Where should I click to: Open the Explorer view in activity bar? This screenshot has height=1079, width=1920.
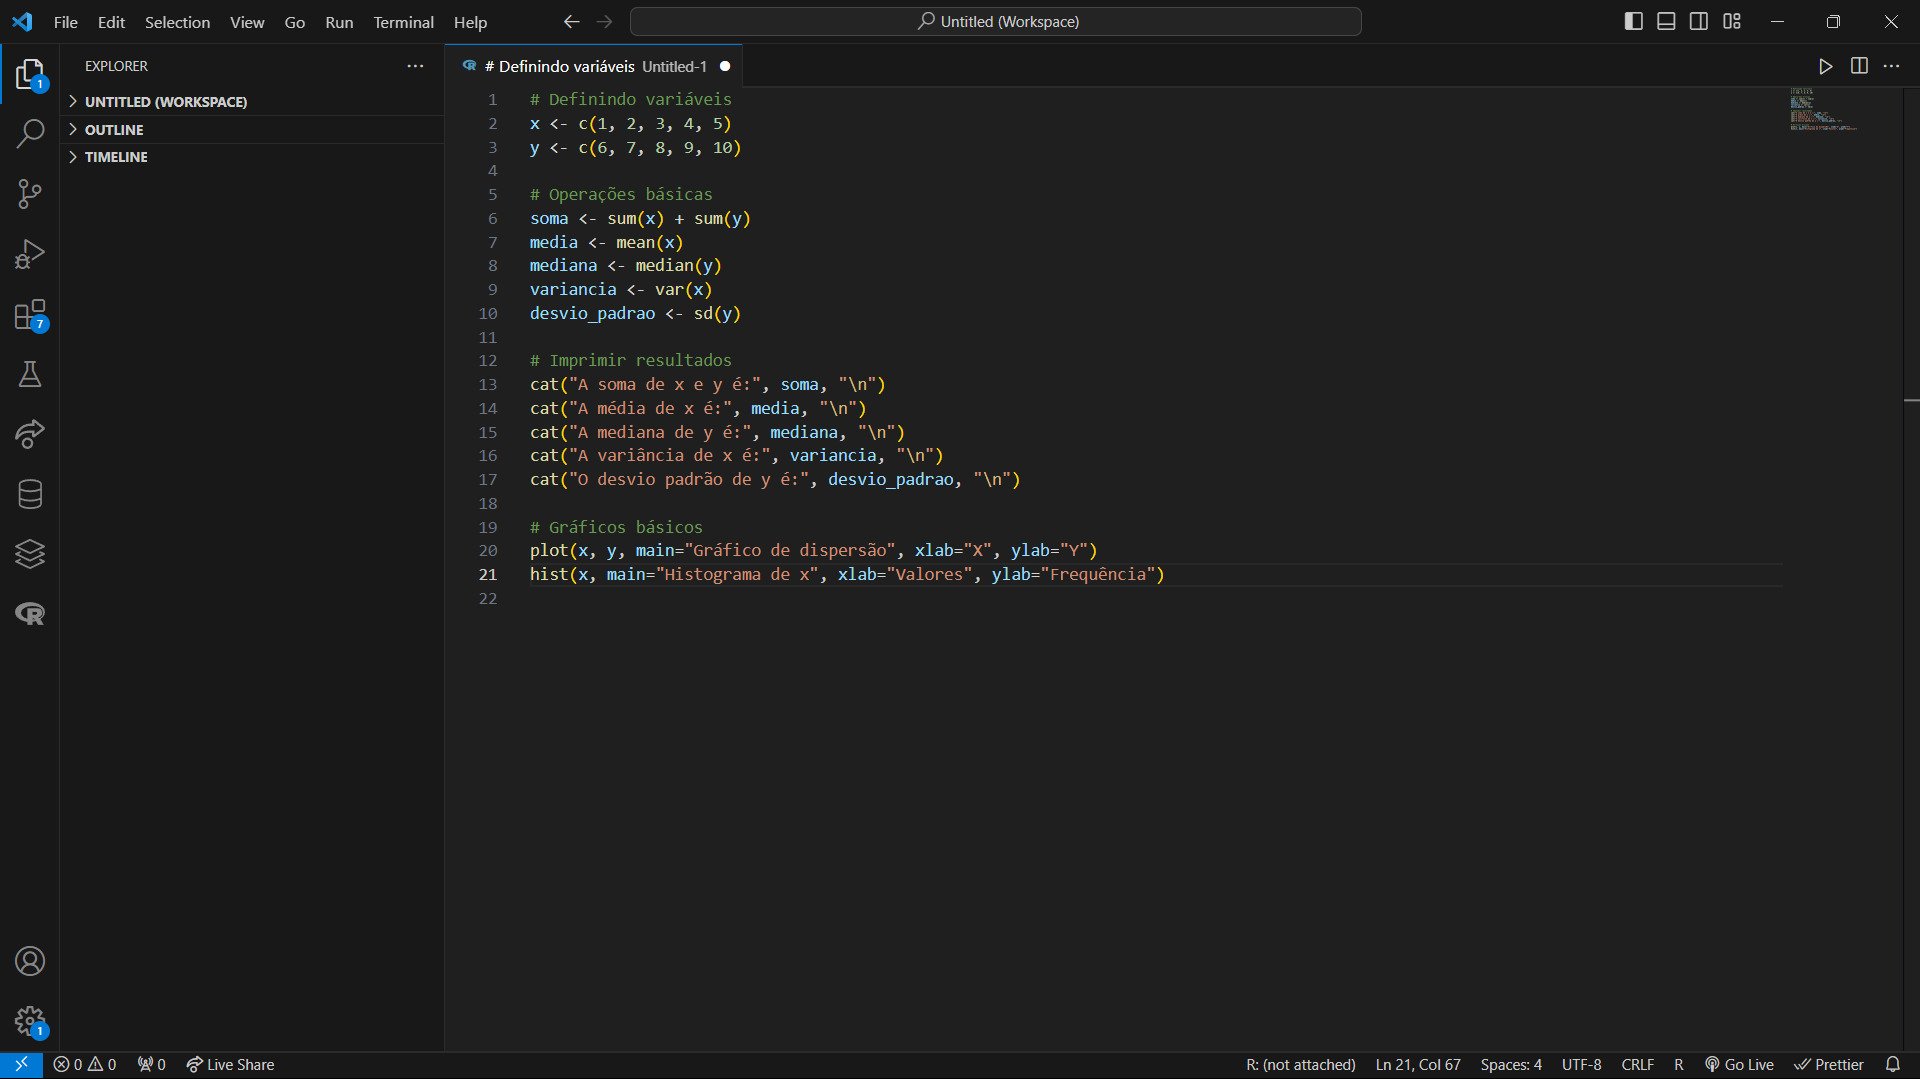coord(30,74)
